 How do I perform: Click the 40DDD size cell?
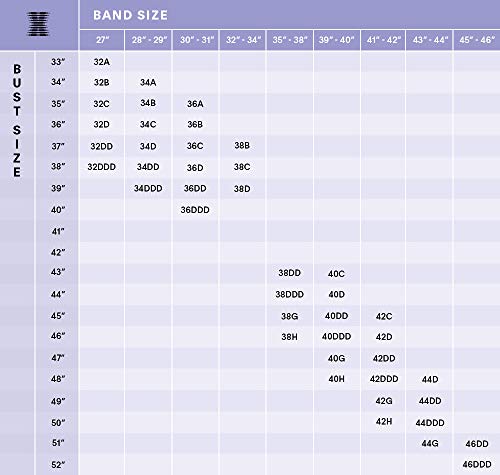coord(336,336)
